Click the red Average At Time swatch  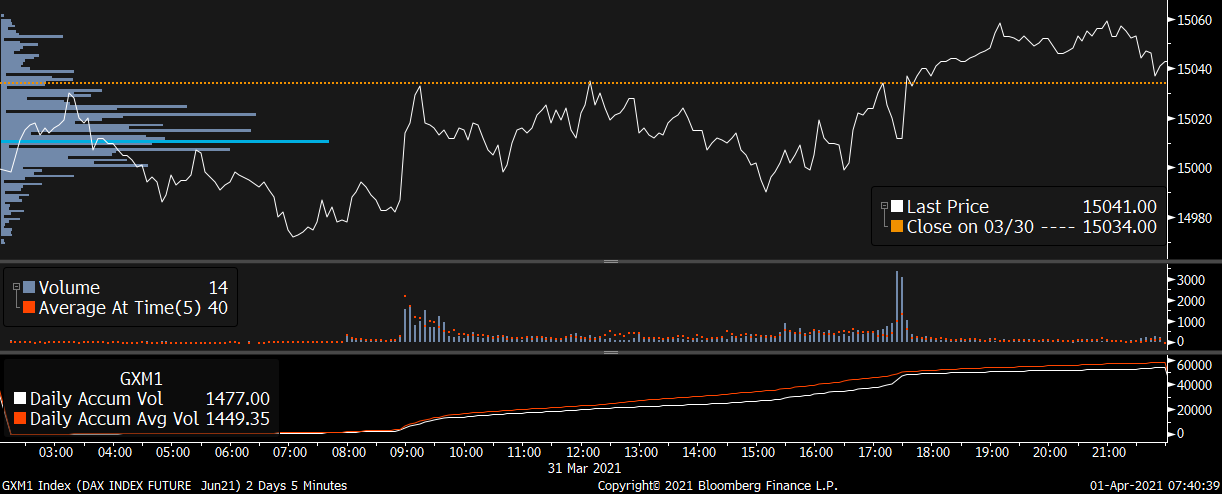pyautogui.click(x=30, y=308)
